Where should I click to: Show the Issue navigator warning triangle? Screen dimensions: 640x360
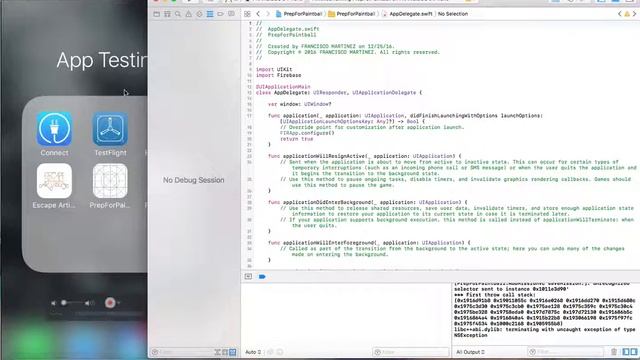point(189,14)
